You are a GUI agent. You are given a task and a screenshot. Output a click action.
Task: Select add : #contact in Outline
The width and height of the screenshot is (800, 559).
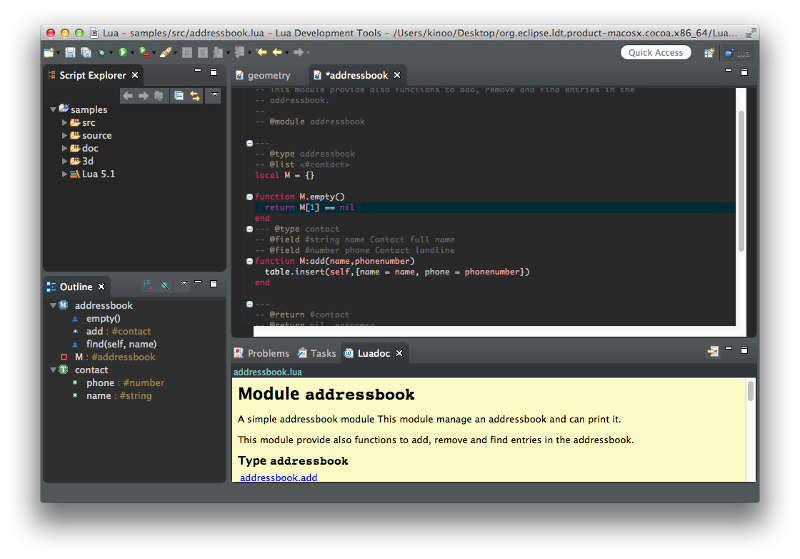click(118, 332)
